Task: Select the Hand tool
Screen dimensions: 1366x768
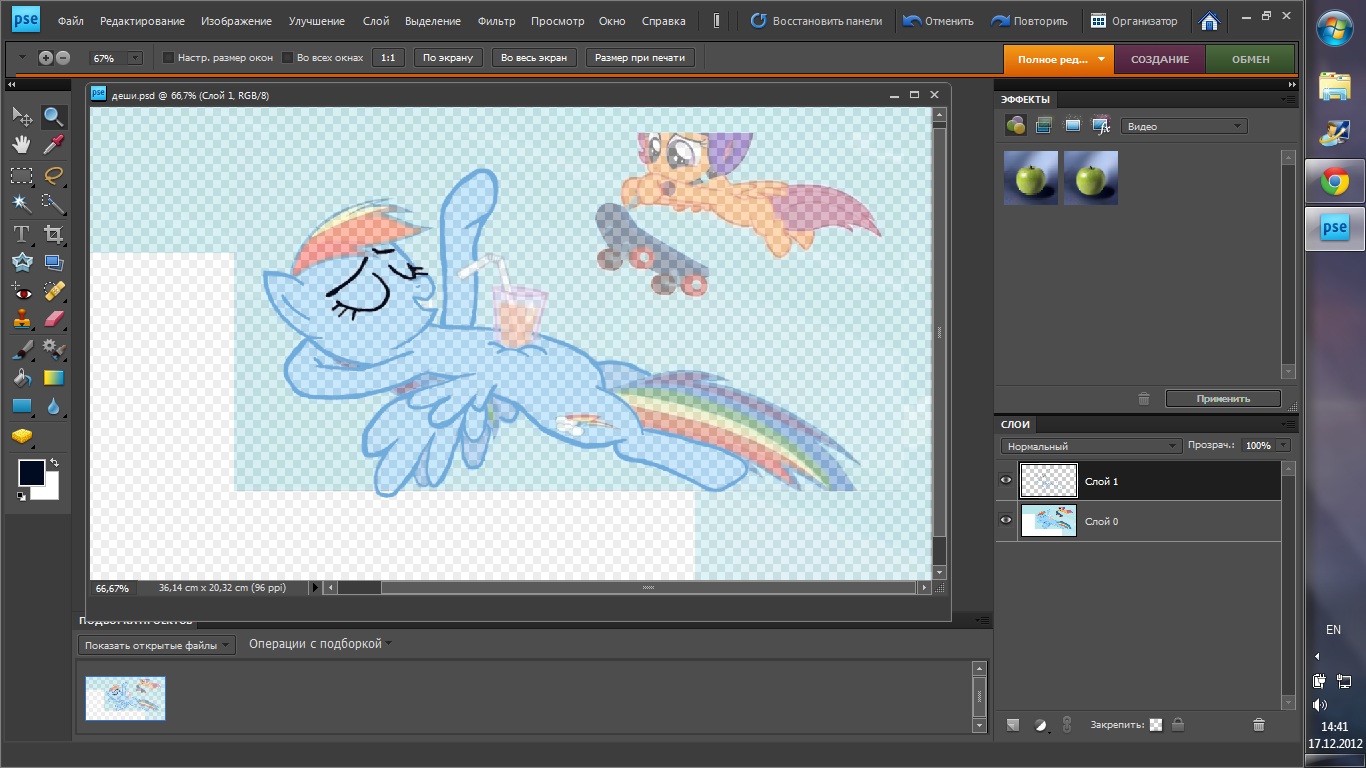Action: pos(21,145)
